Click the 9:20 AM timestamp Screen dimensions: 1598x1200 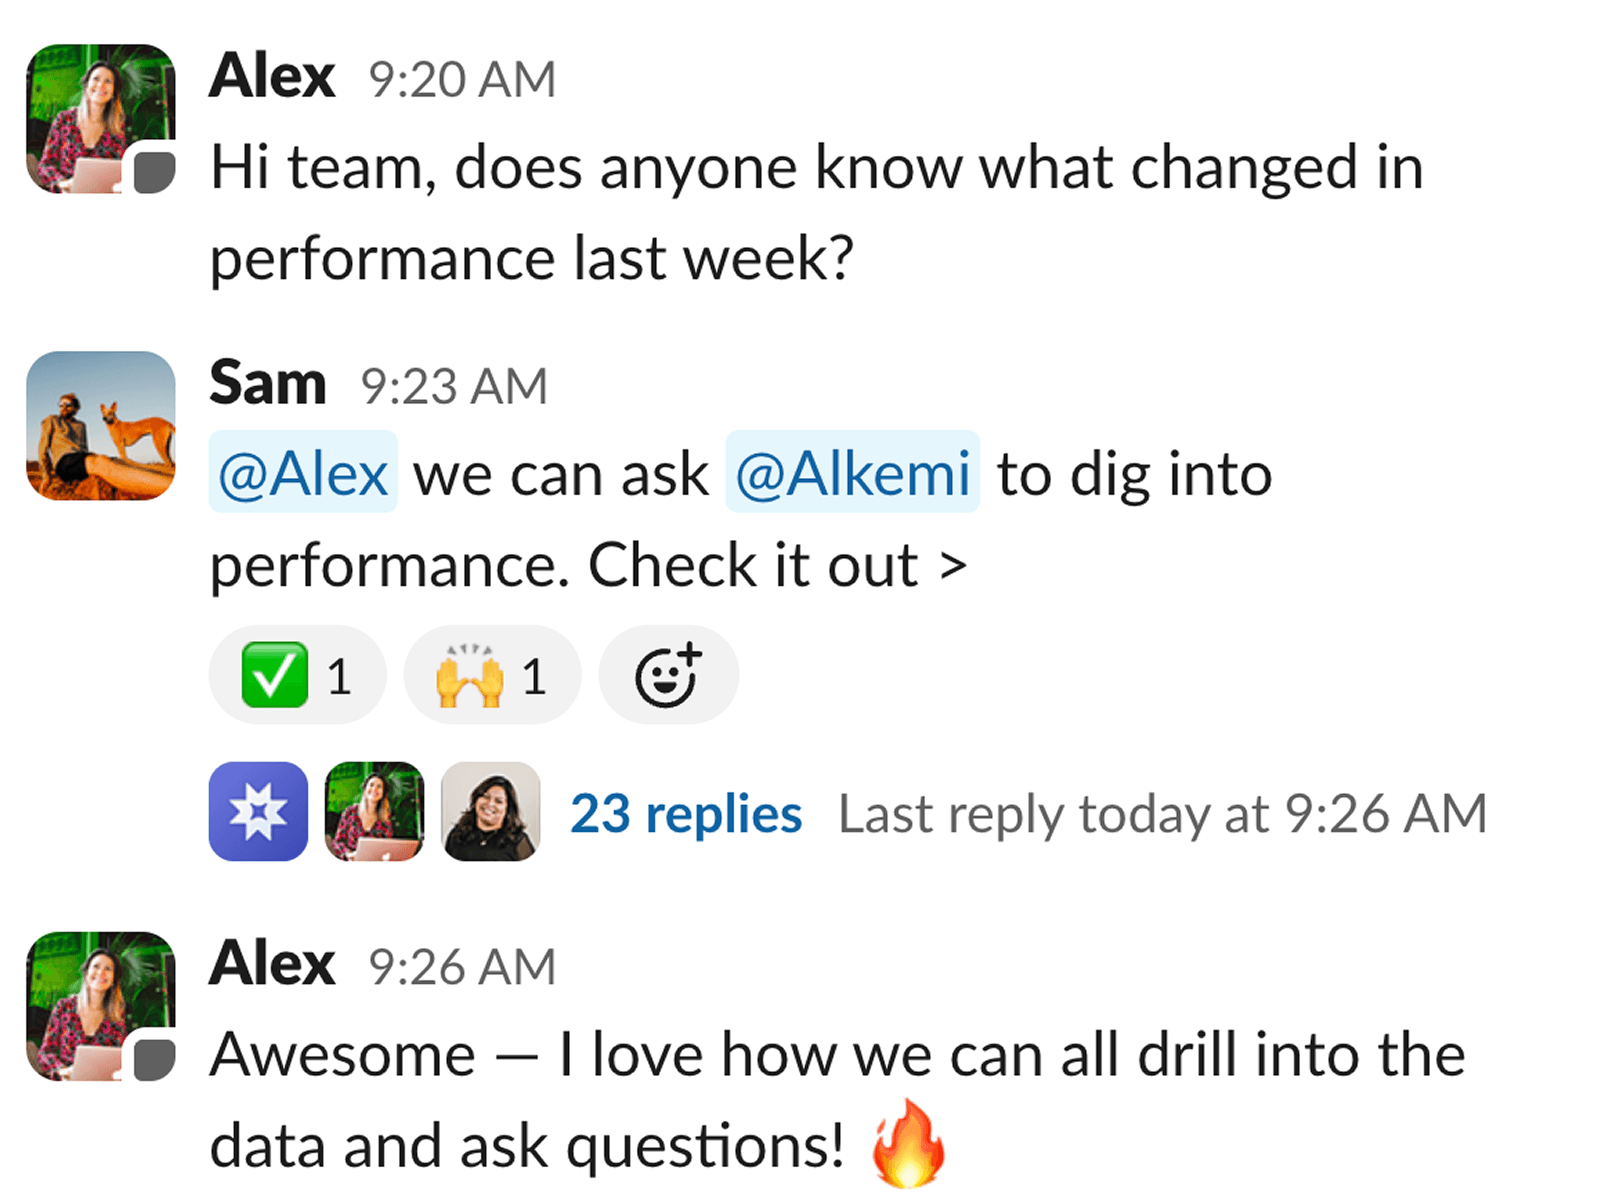click(462, 79)
